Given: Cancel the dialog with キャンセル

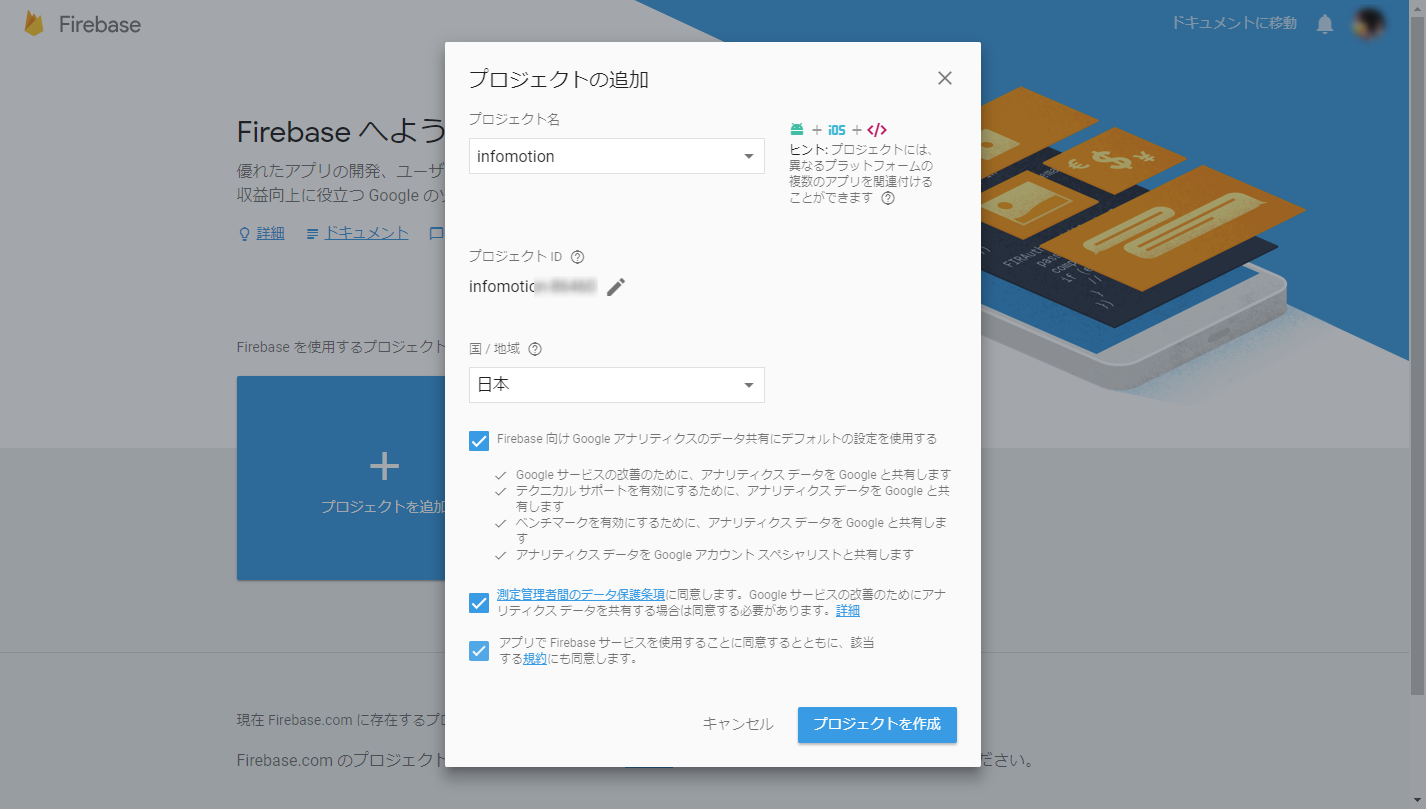Looking at the screenshot, I should (737, 725).
